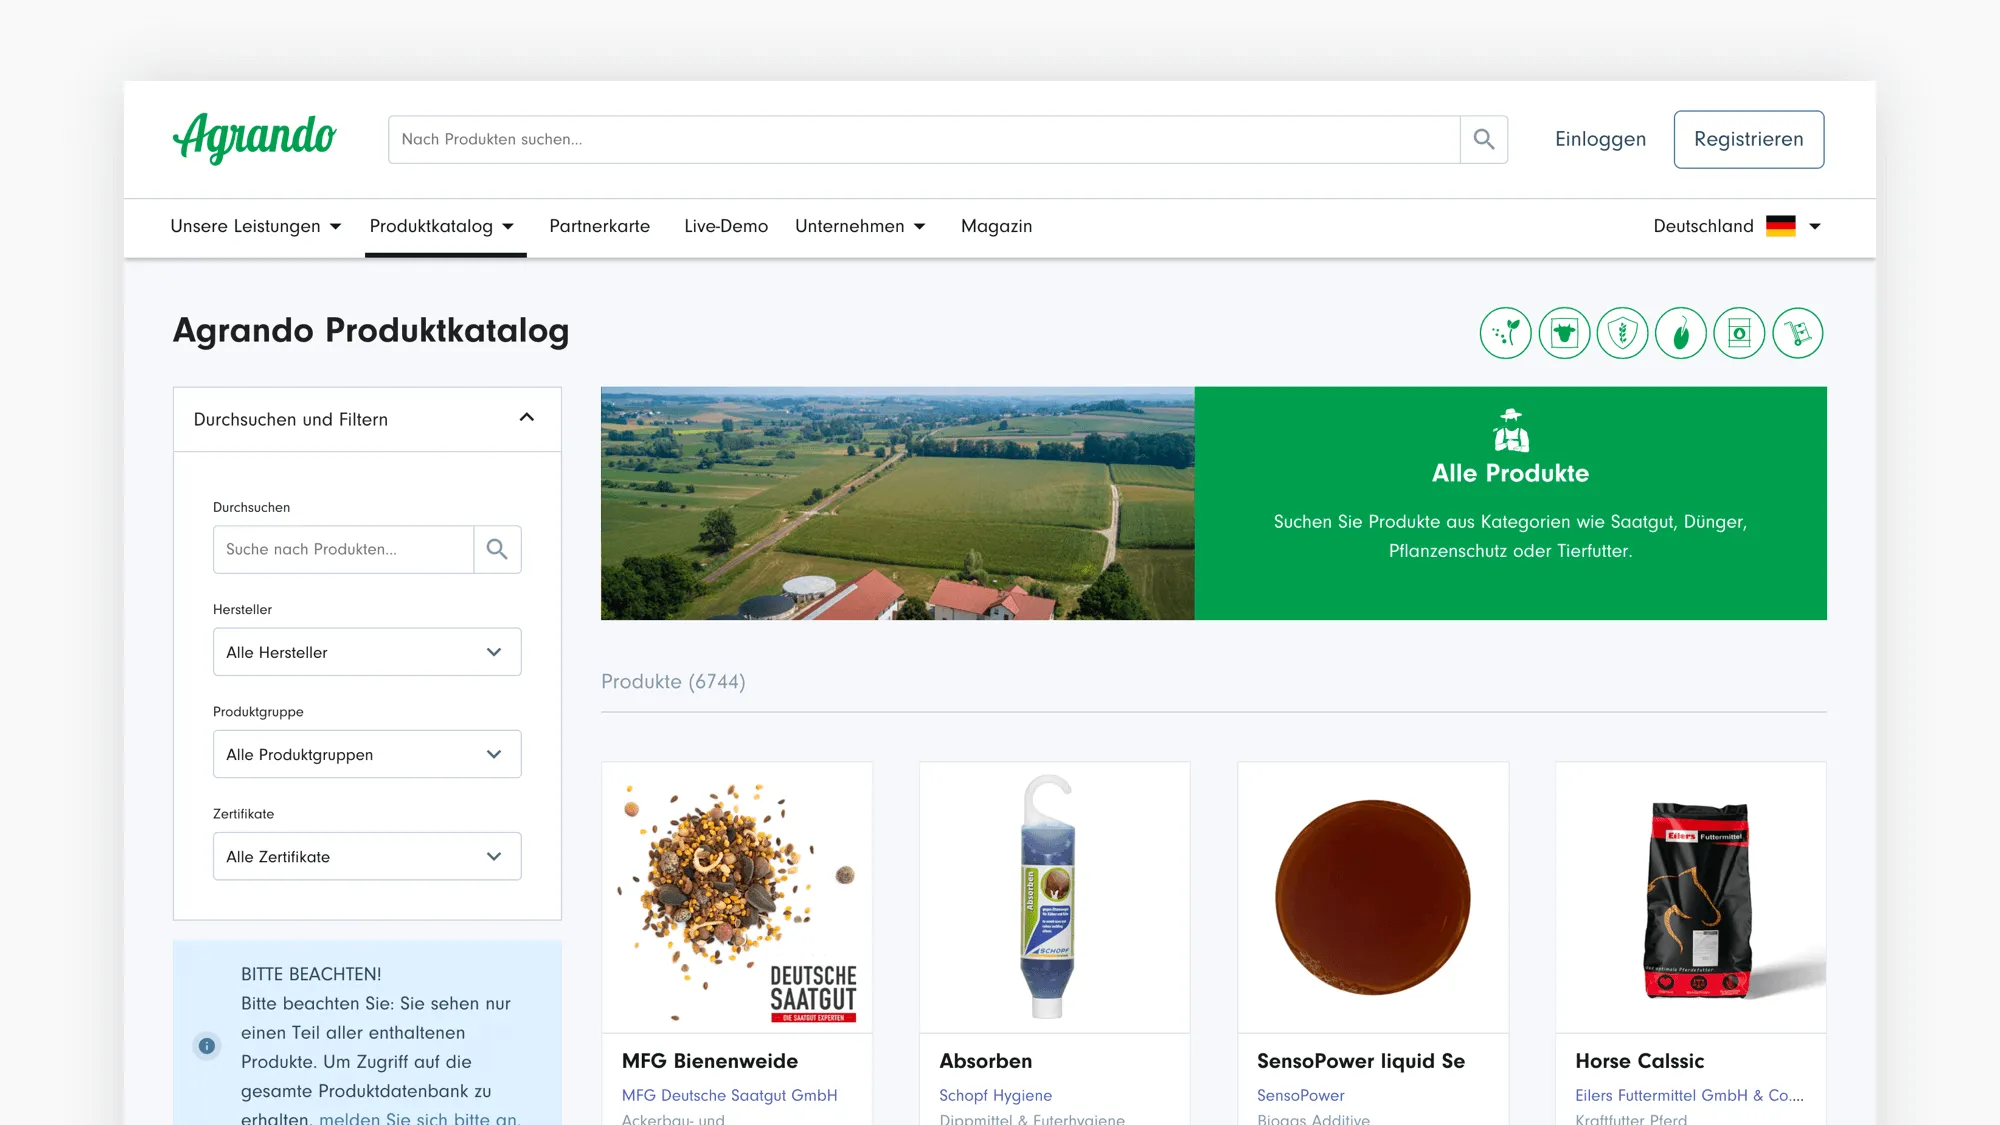
Task: Open Schopf Hygiene manufacturer link
Action: pos(996,1095)
